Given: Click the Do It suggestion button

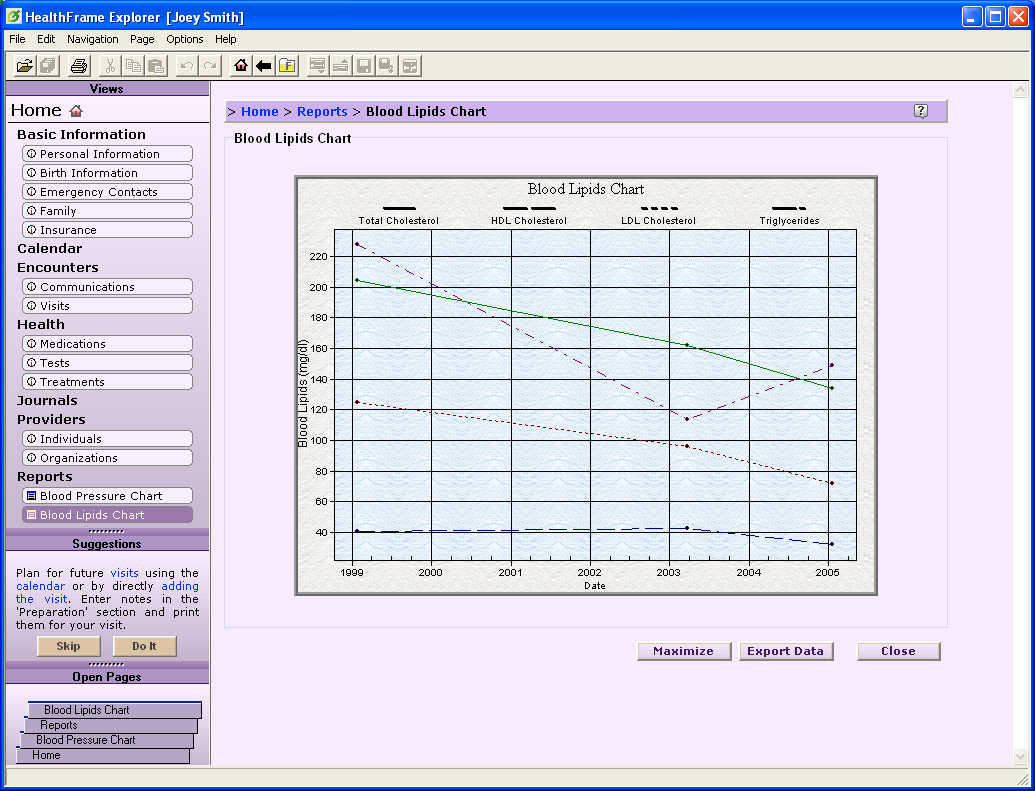Looking at the screenshot, I should pyautogui.click(x=145, y=646).
